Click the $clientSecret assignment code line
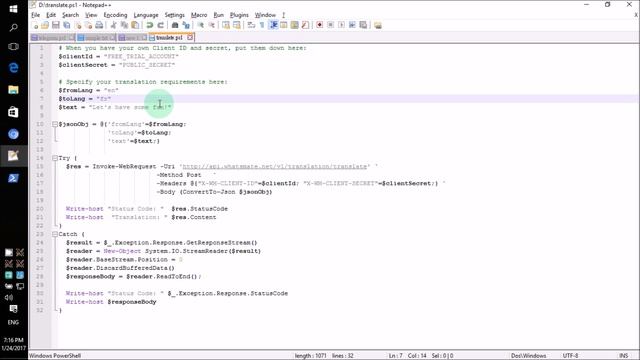Image resolution: width=640 pixels, height=360 pixels. (x=117, y=65)
